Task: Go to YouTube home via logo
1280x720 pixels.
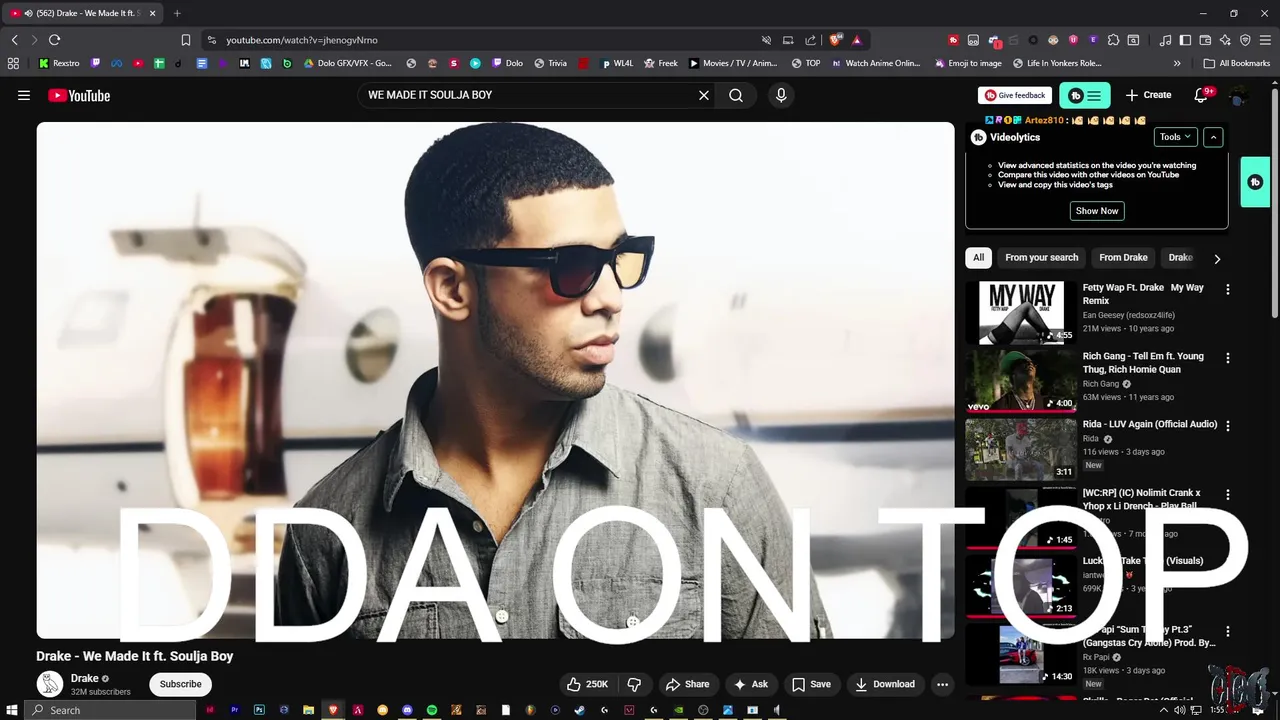Action: (x=79, y=95)
